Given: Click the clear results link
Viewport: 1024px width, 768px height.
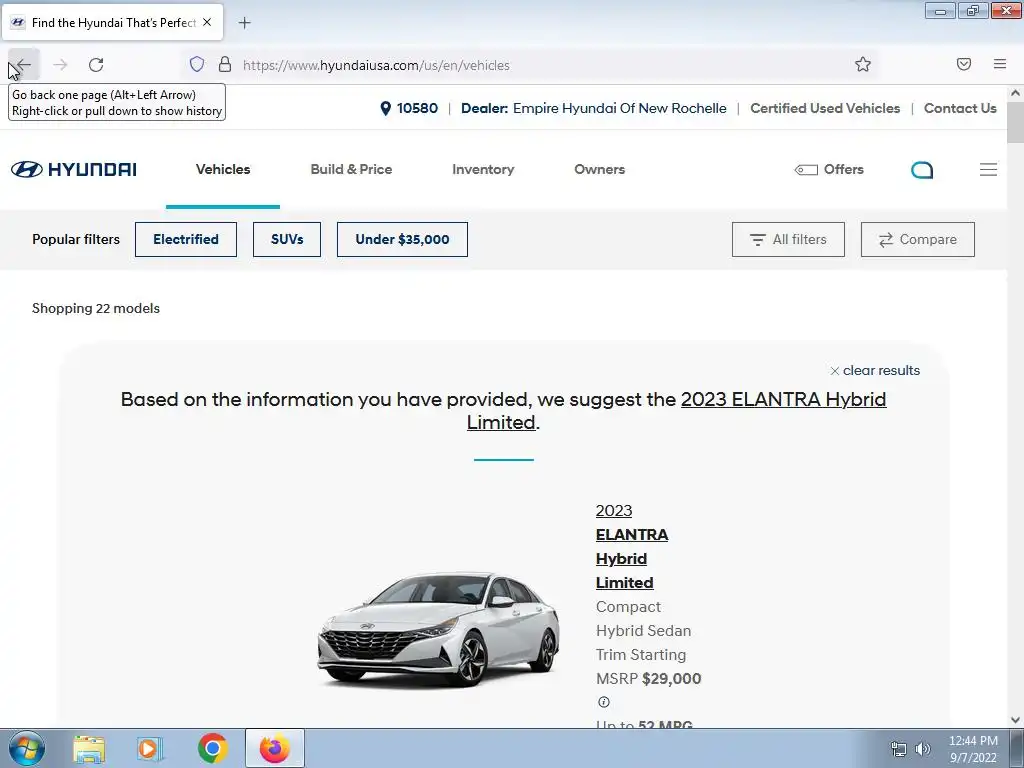Looking at the screenshot, I should click(x=881, y=370).
